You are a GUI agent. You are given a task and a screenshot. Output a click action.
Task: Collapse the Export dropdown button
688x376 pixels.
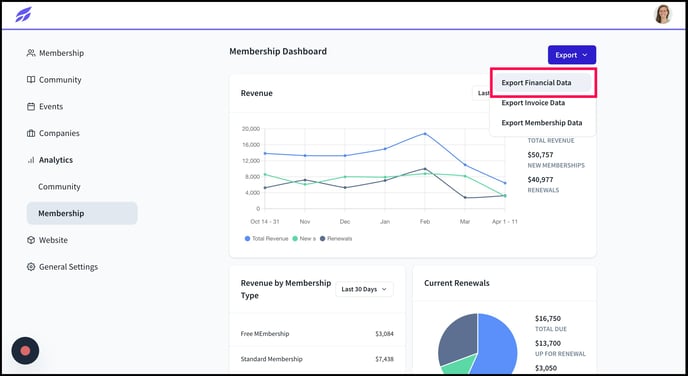click(572, 55)
